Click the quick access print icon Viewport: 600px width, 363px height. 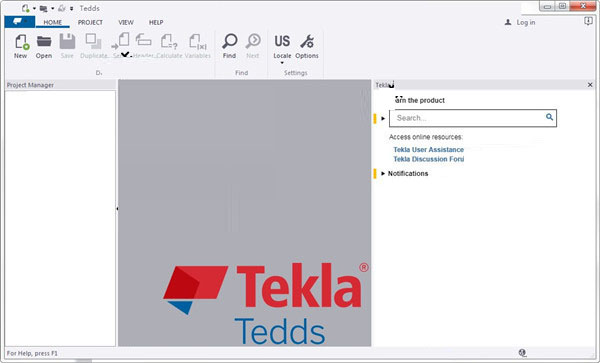tap(62, 8)
